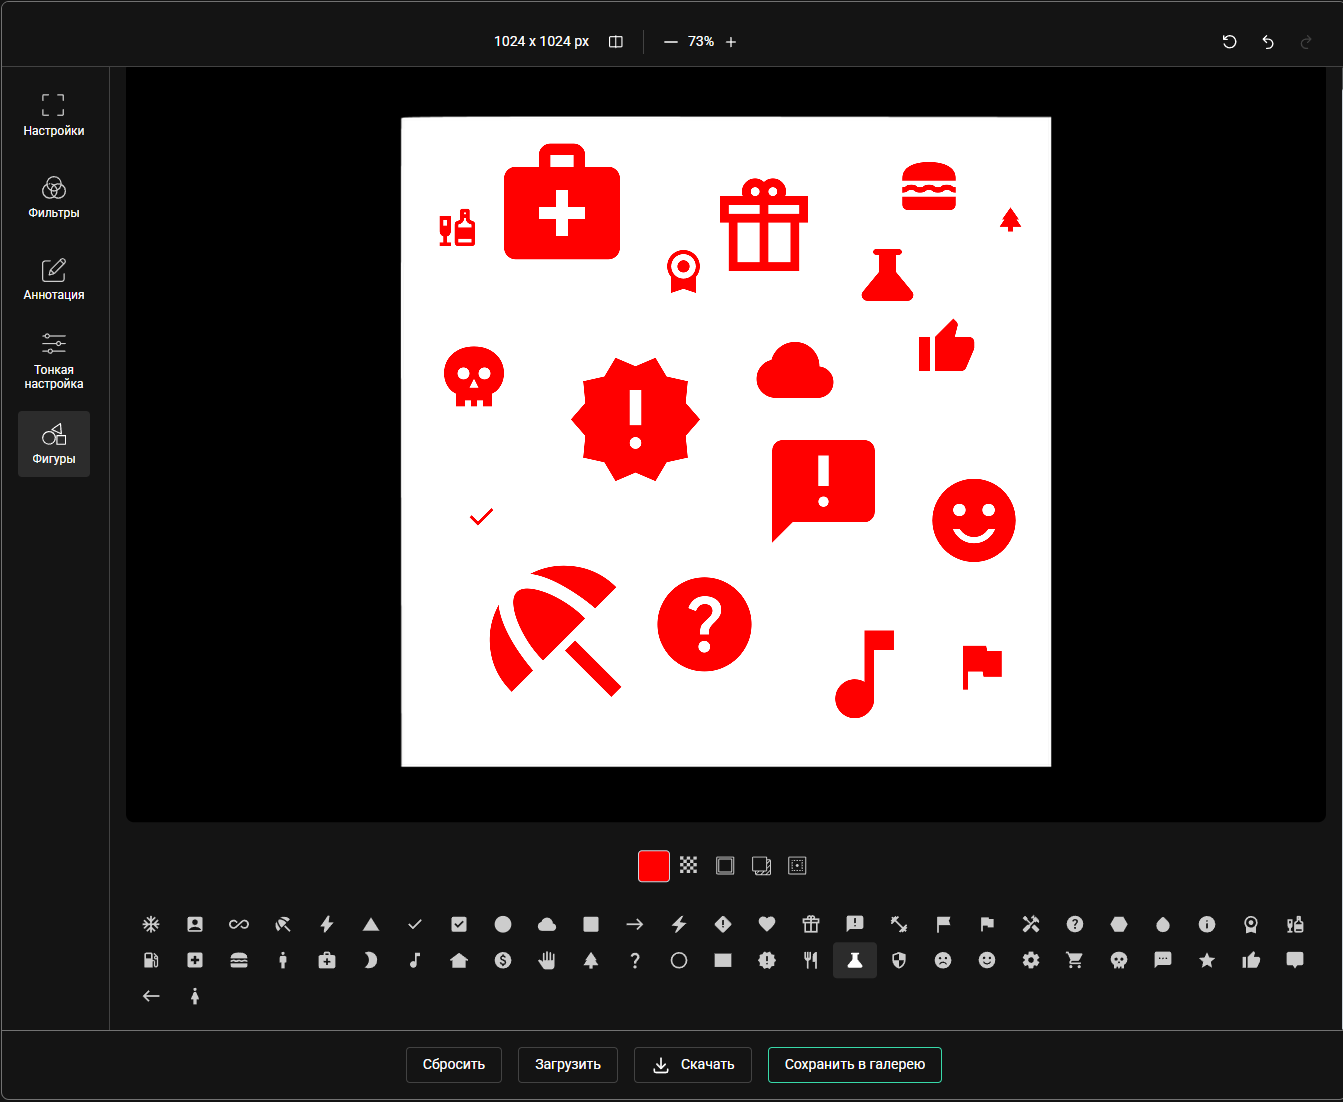This screenshot has width=1343, height=1102.
Task: Toggle the shape shadow option
Action: pos(761,865)
